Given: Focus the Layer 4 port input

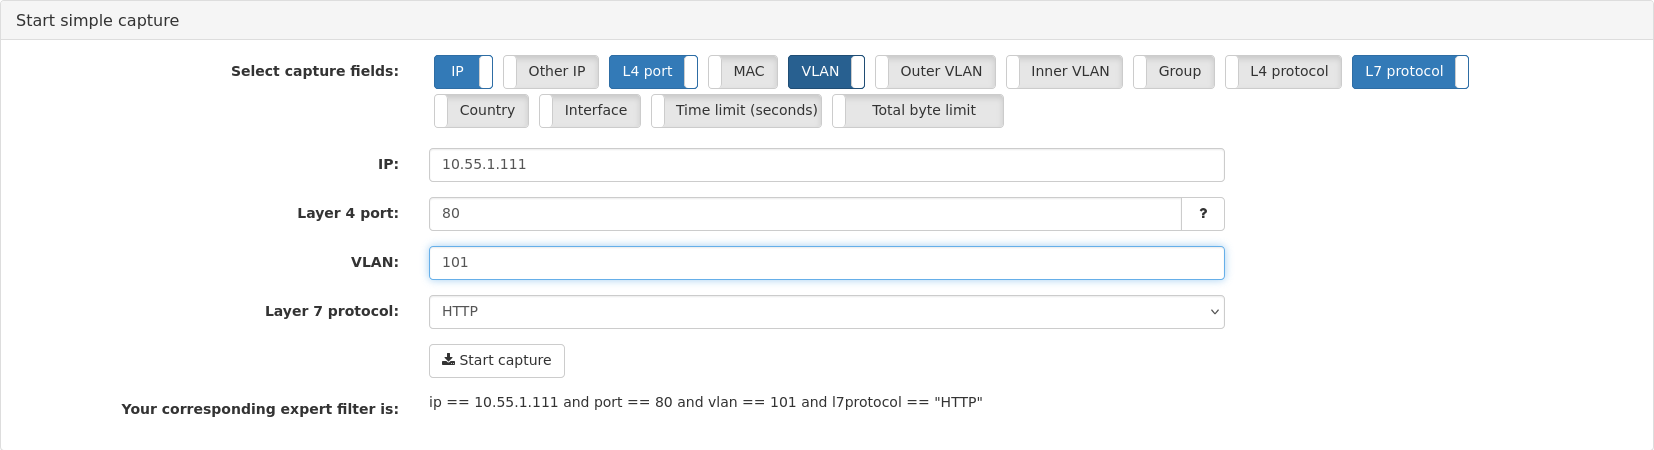Looking at the screenshot, I should pos(805,214).
